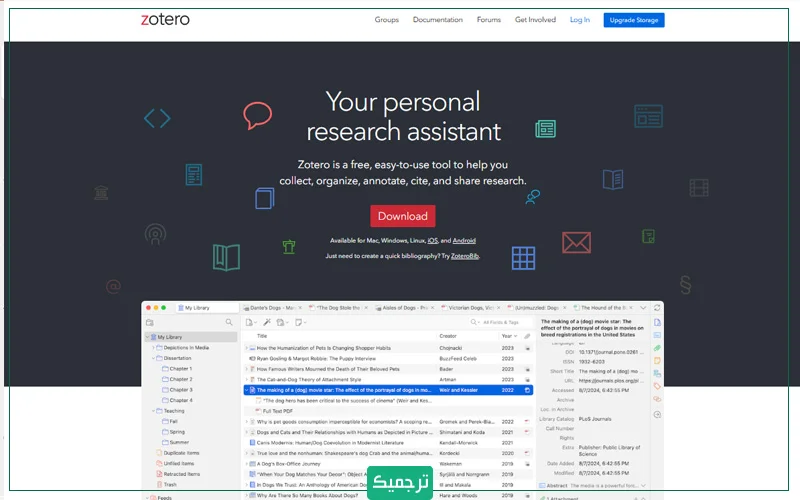
Task: Click the Locate arrow-circle sidenav icon
Action: coord(657,414)
